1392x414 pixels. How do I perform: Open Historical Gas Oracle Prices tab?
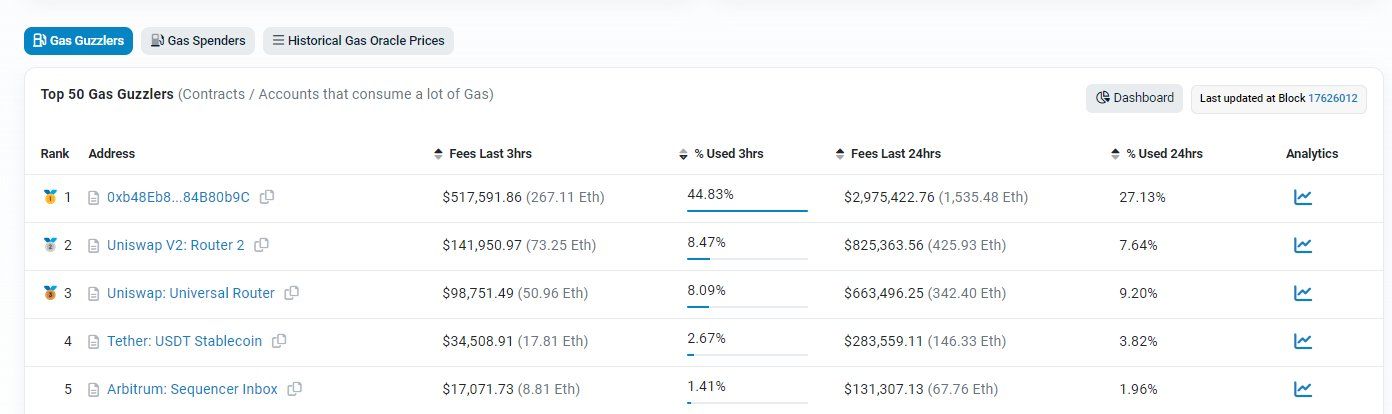[x=360, y=41]
